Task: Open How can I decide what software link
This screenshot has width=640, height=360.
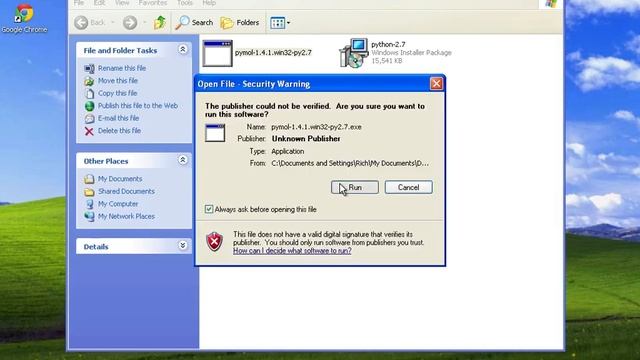Action: (x=292, y=251)
